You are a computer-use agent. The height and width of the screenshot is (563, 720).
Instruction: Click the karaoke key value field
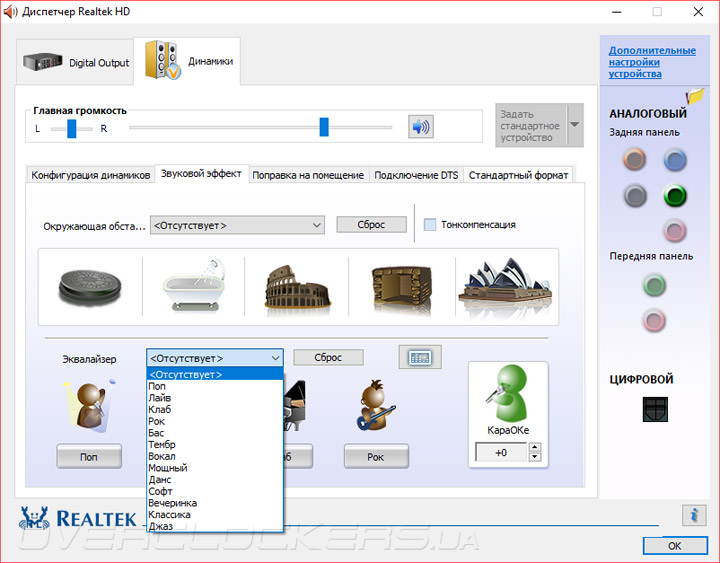tap(501, 452)
